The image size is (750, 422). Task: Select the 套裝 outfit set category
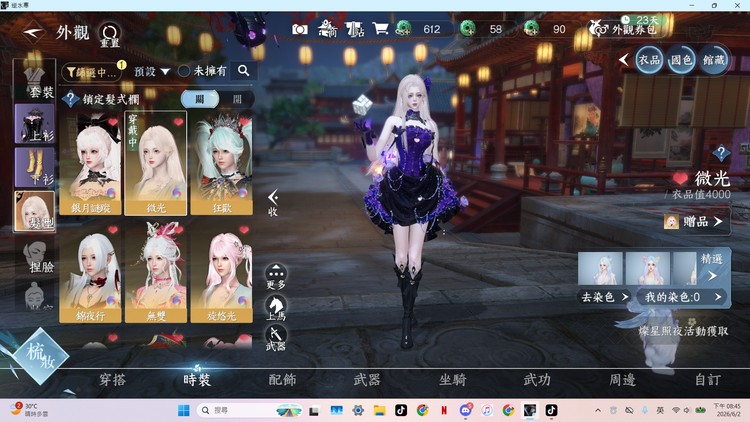point(34,80)
